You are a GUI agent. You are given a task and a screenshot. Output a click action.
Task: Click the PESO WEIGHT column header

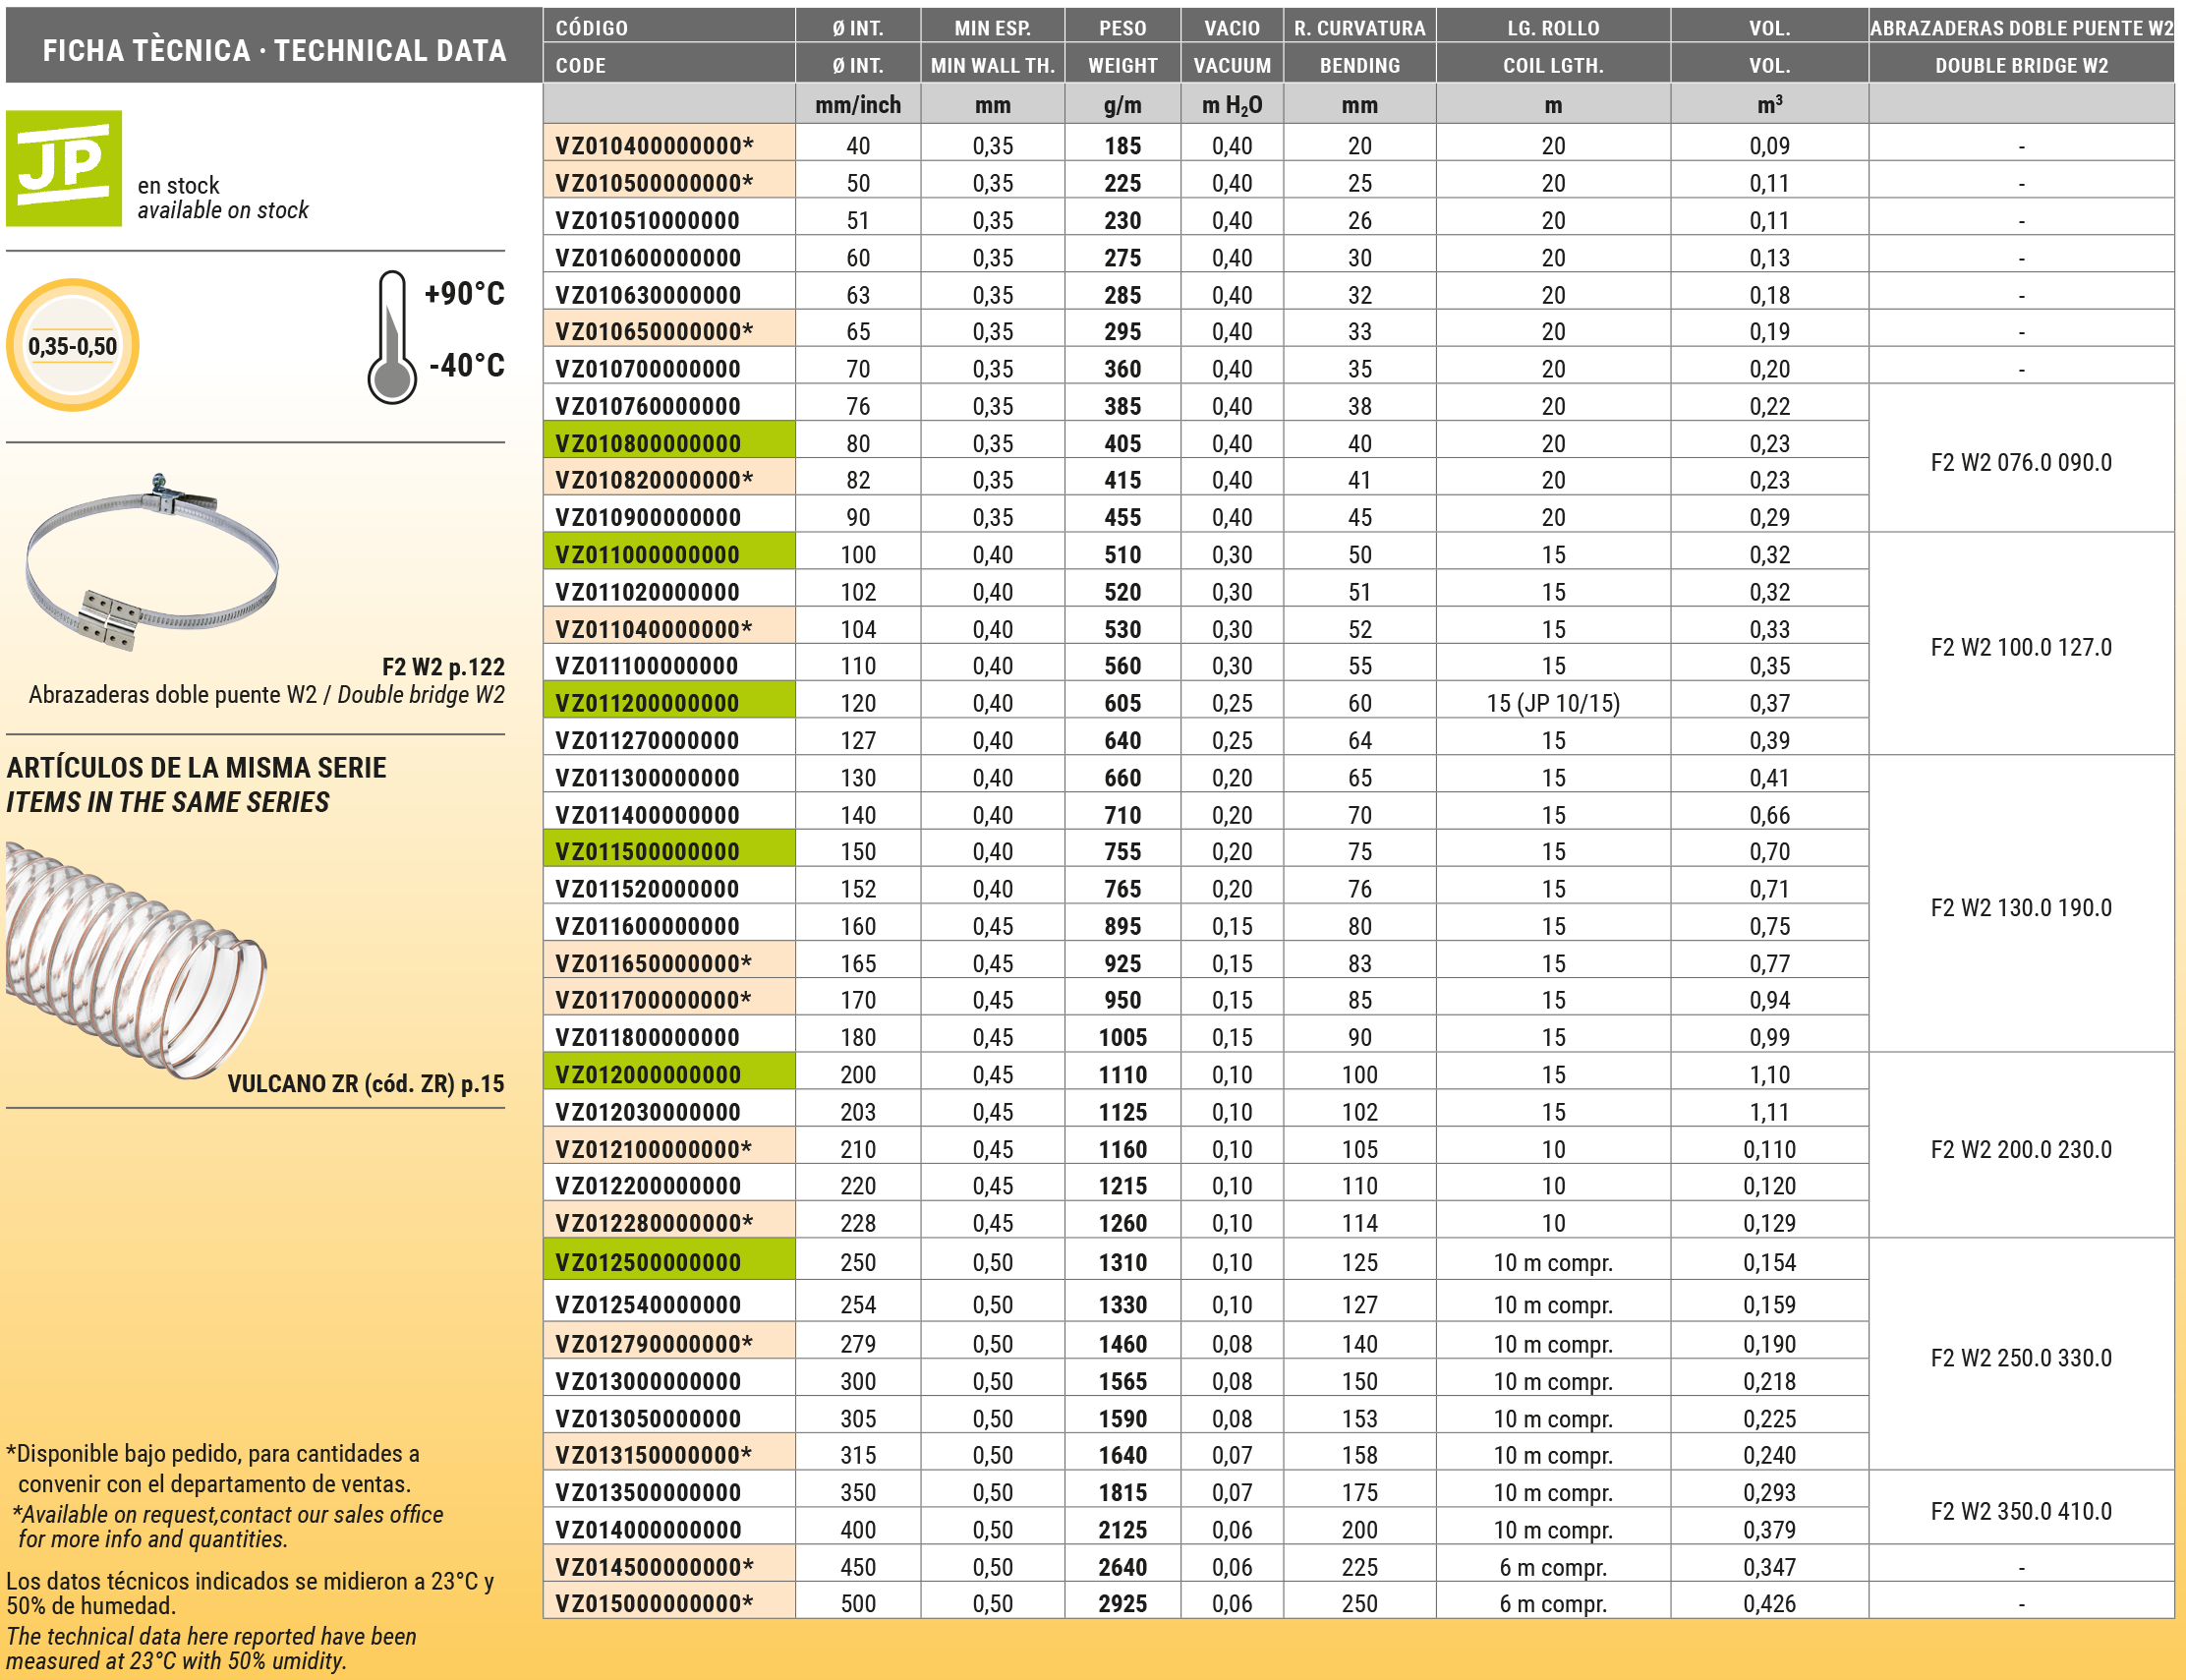(1122, 46)
